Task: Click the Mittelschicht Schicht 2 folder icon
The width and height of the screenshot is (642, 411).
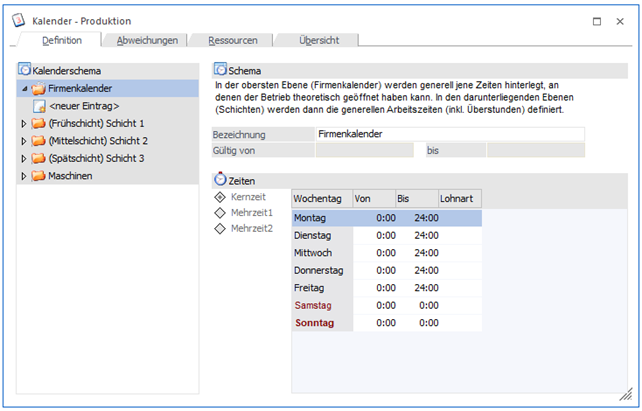Action: point(39,141)
